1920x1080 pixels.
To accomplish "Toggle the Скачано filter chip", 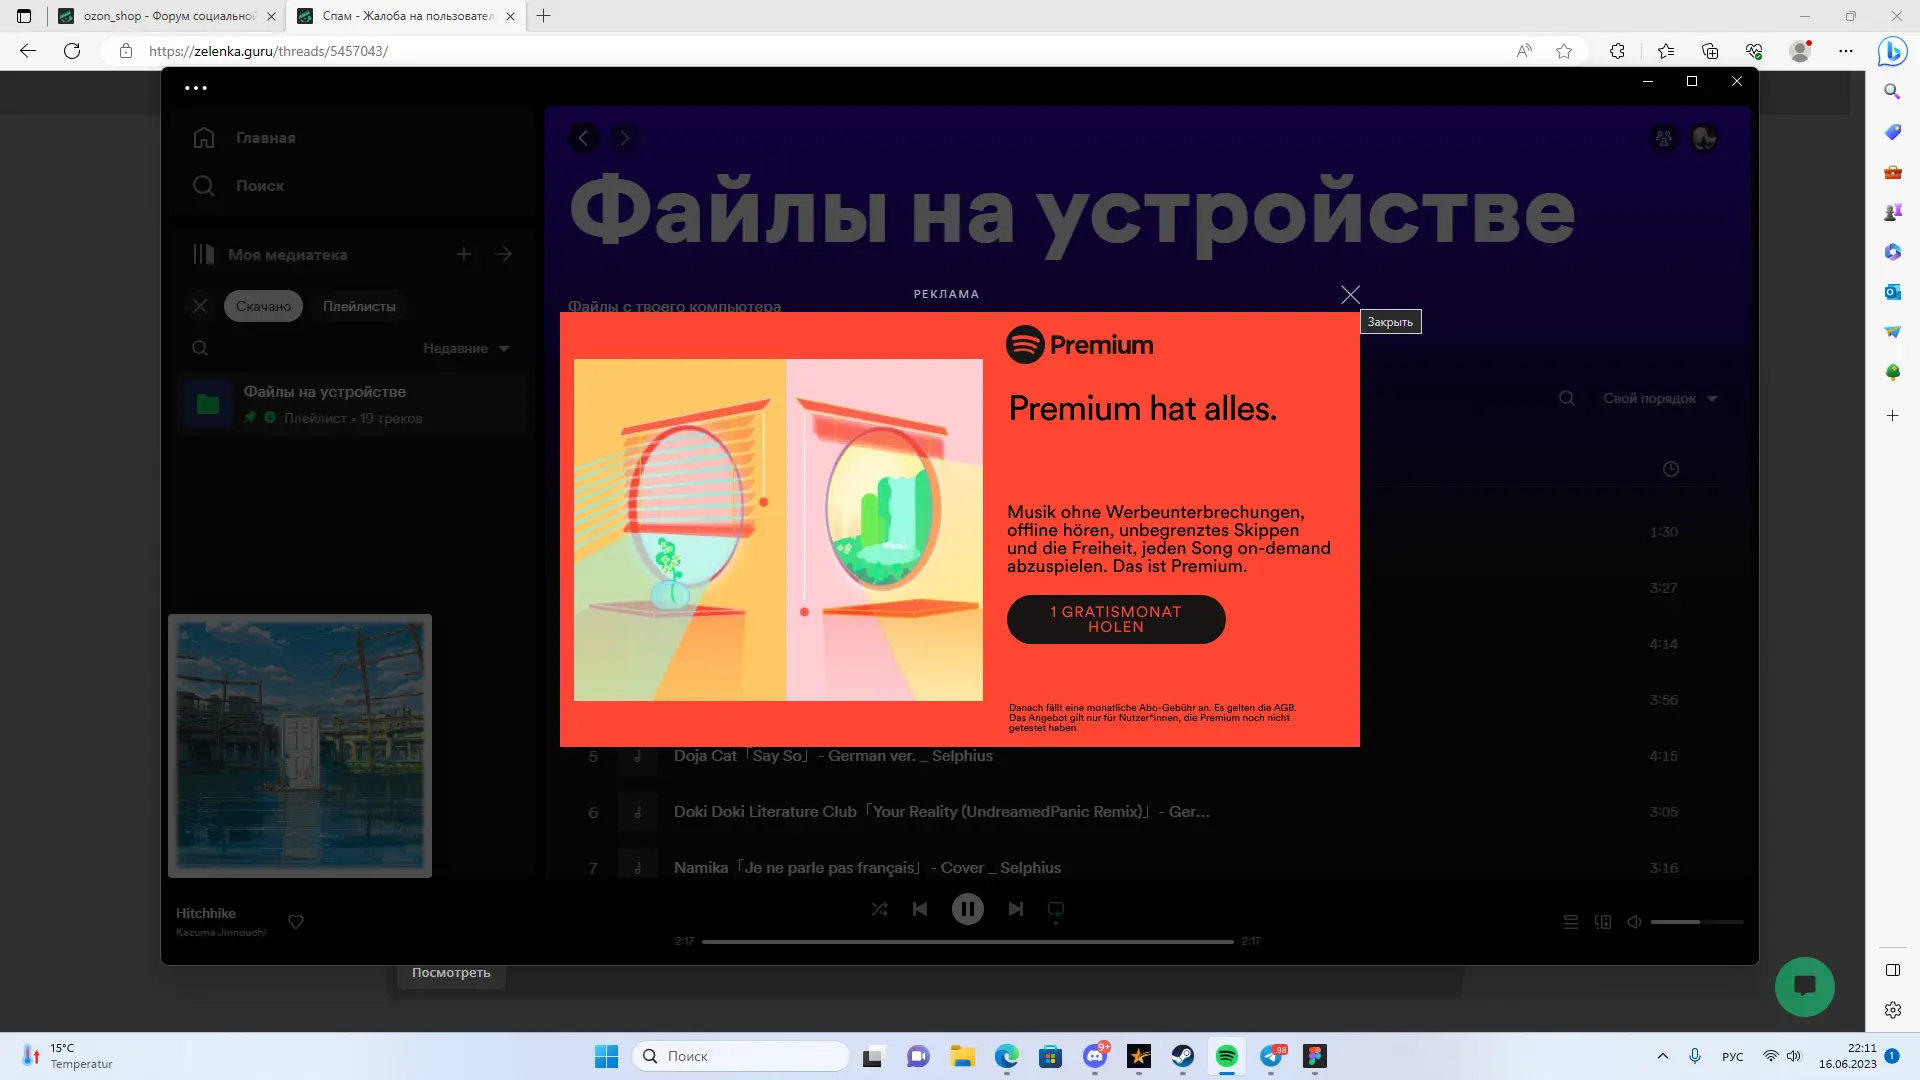I will pyautogui.click(x=263, y=306).
